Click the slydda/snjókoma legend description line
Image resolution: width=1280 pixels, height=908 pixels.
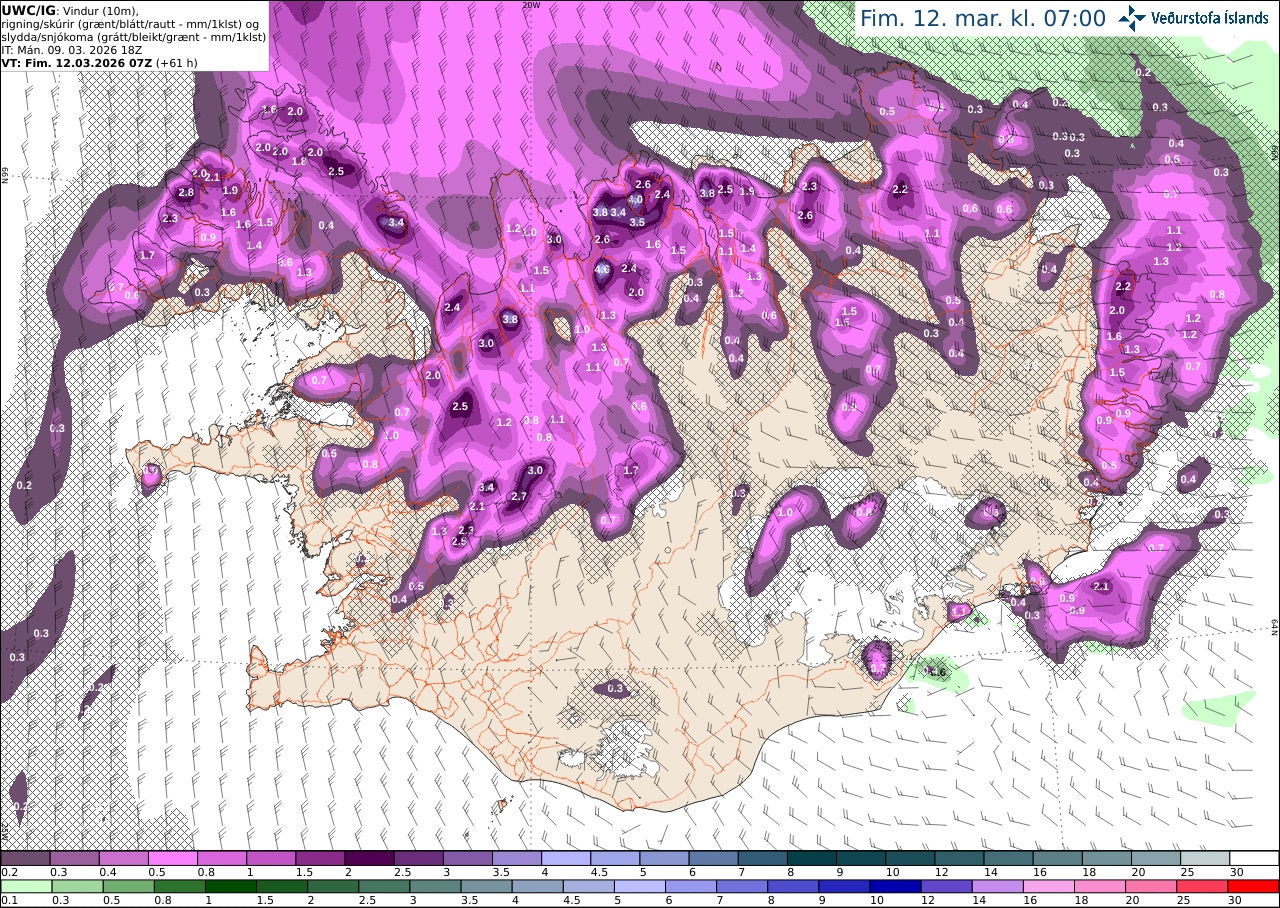[x=133, y=36]
